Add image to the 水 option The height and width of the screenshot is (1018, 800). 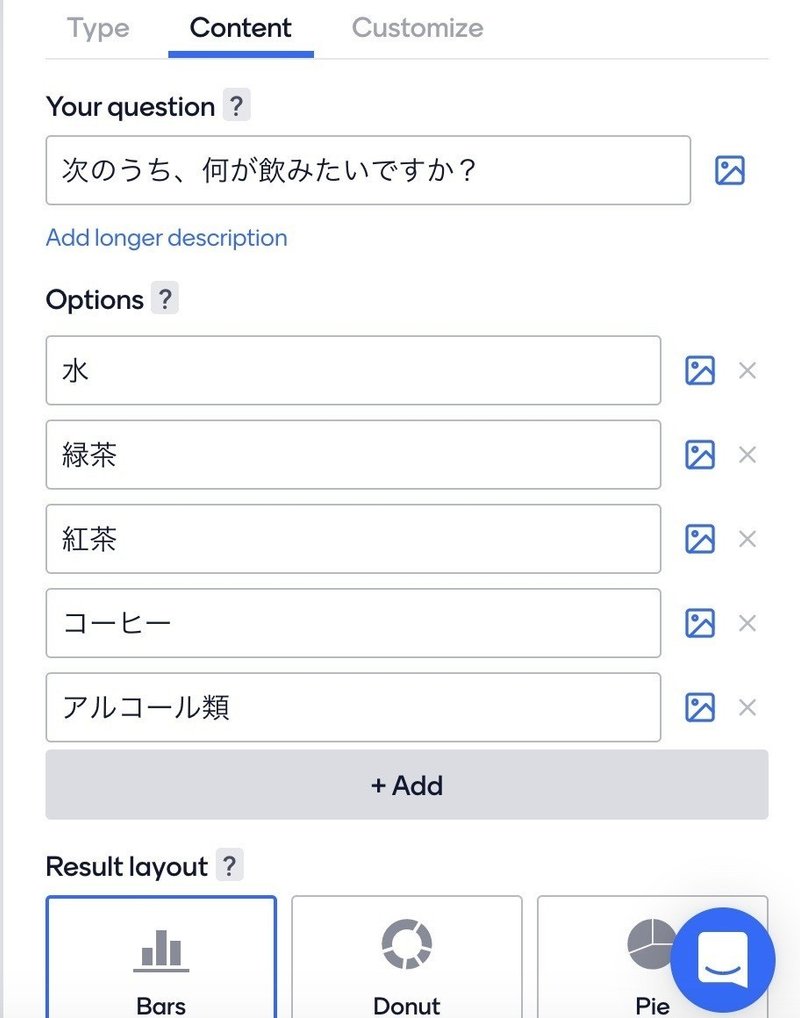tap(700, 371)
